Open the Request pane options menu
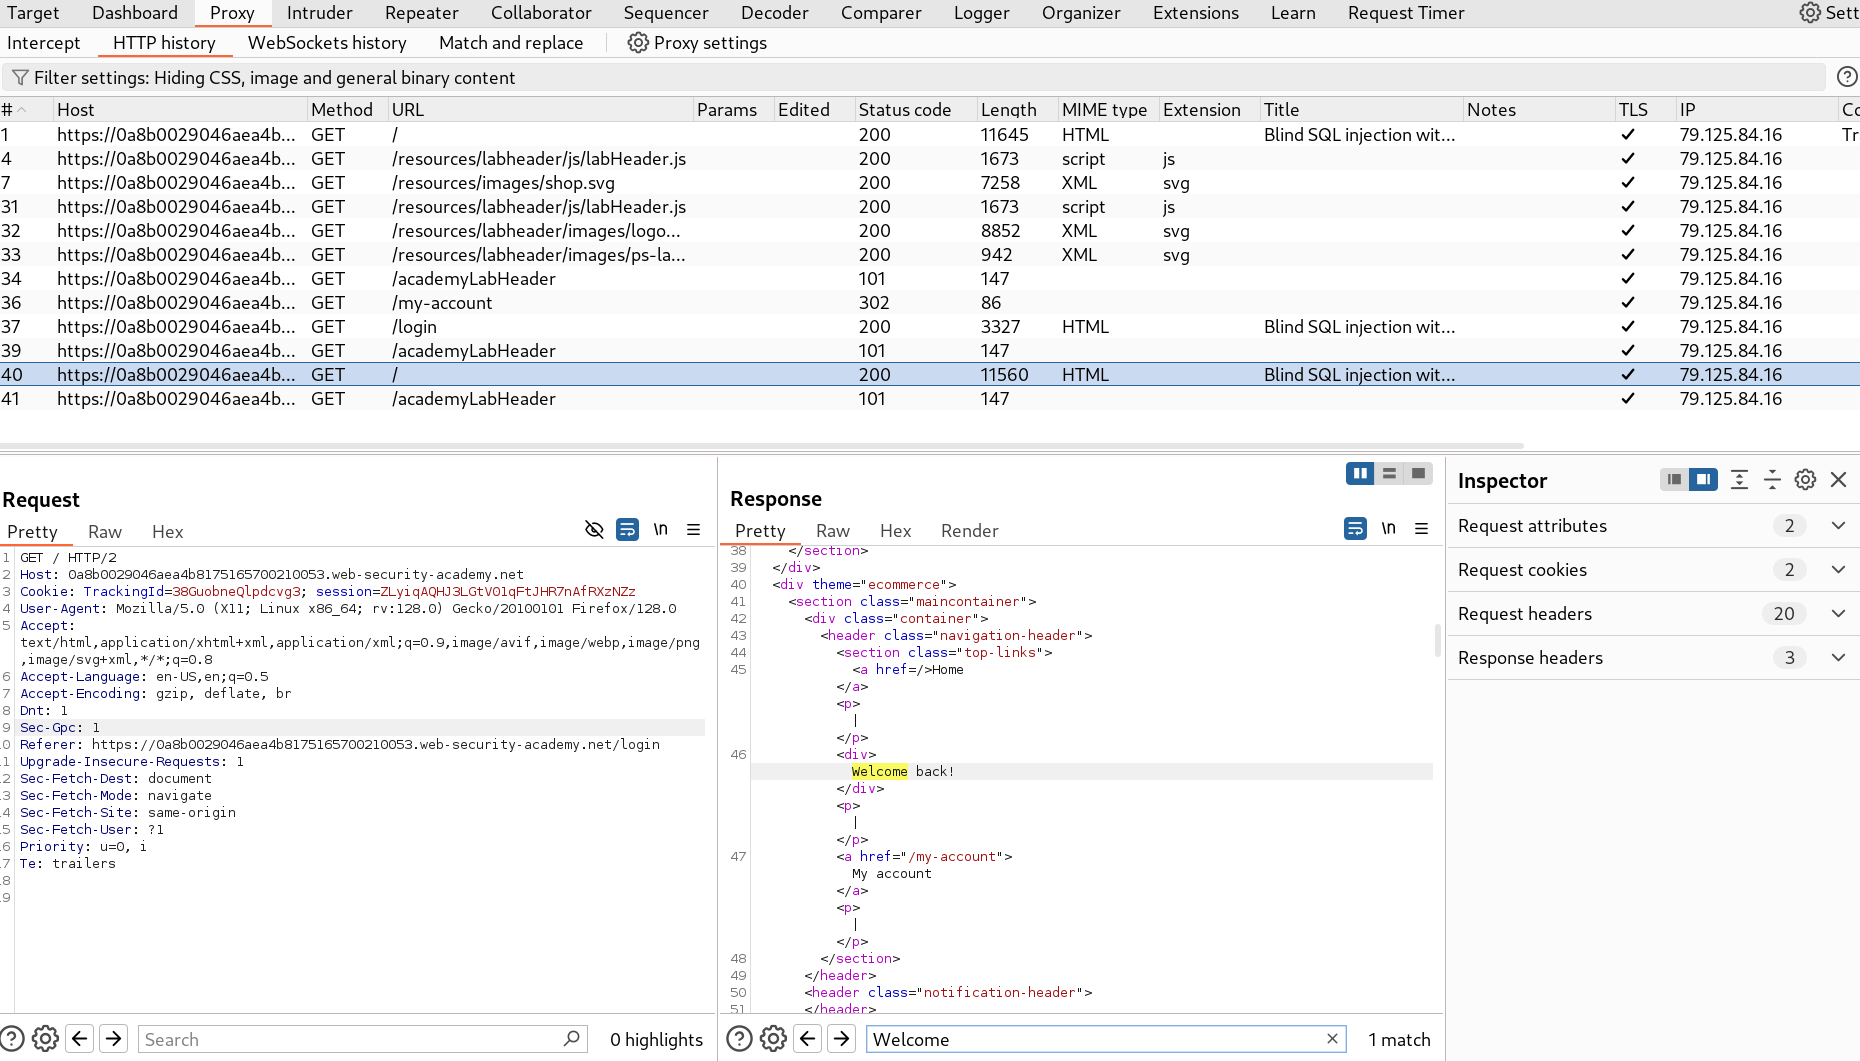 tap(693, 529)
